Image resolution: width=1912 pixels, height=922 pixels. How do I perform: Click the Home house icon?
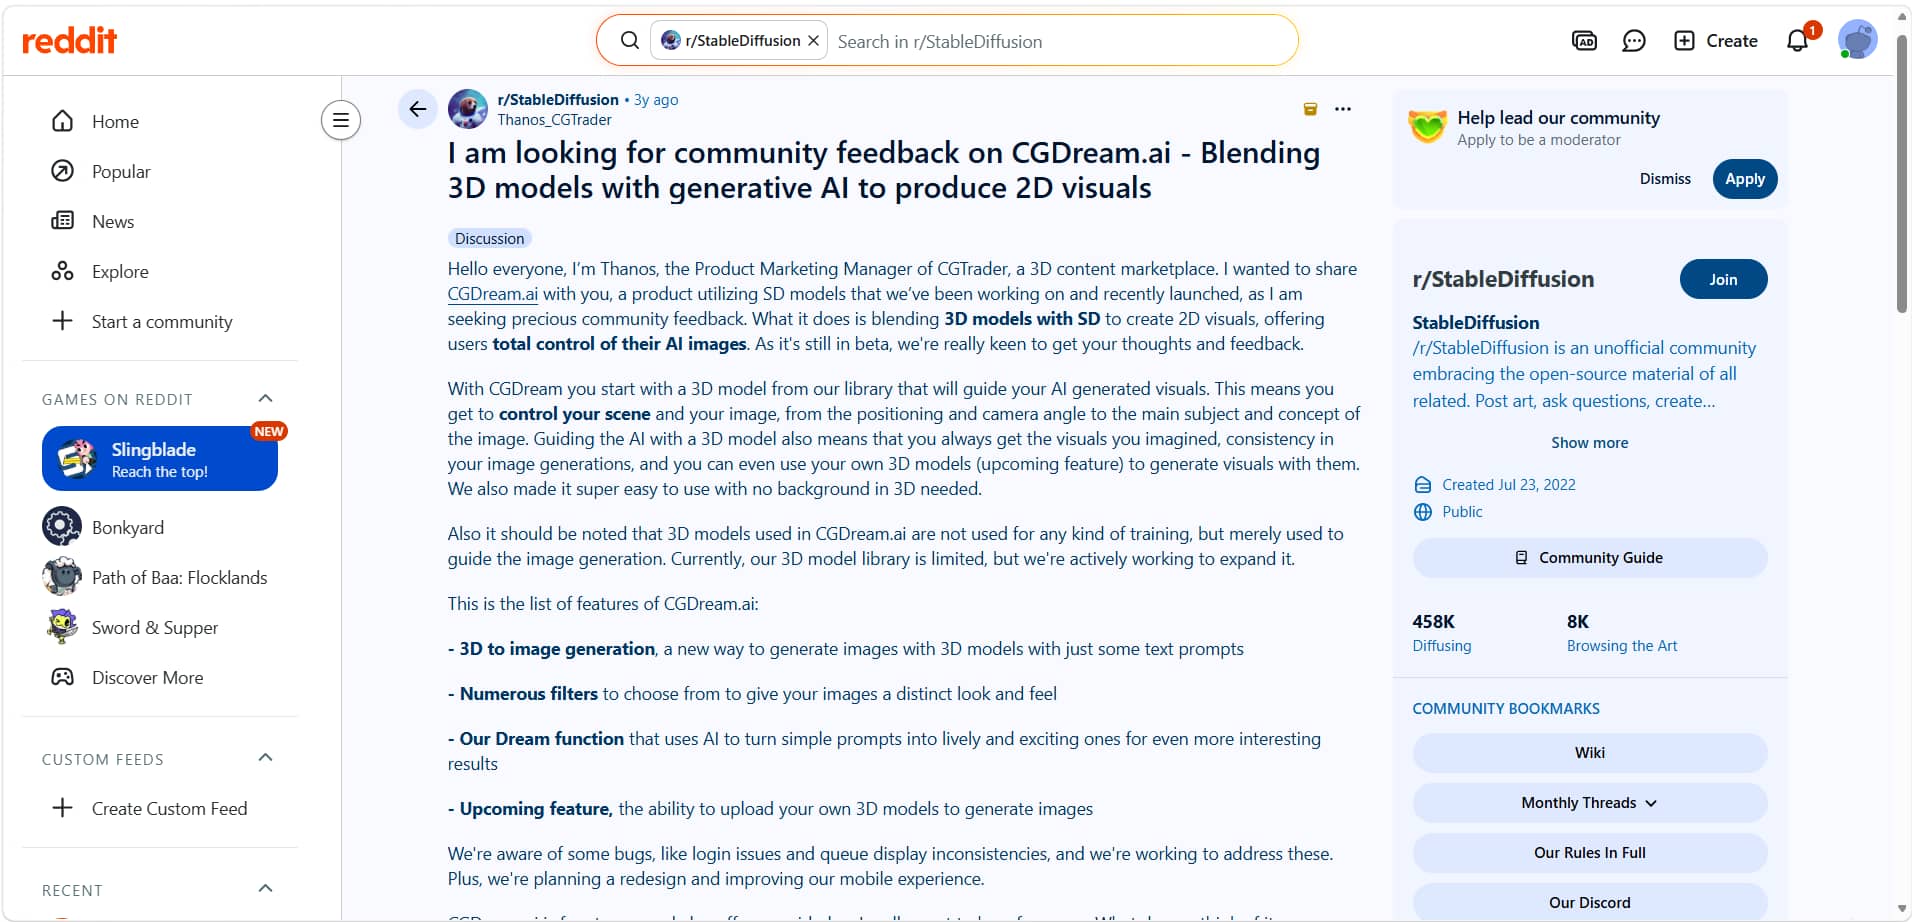[x=62, y=121]
